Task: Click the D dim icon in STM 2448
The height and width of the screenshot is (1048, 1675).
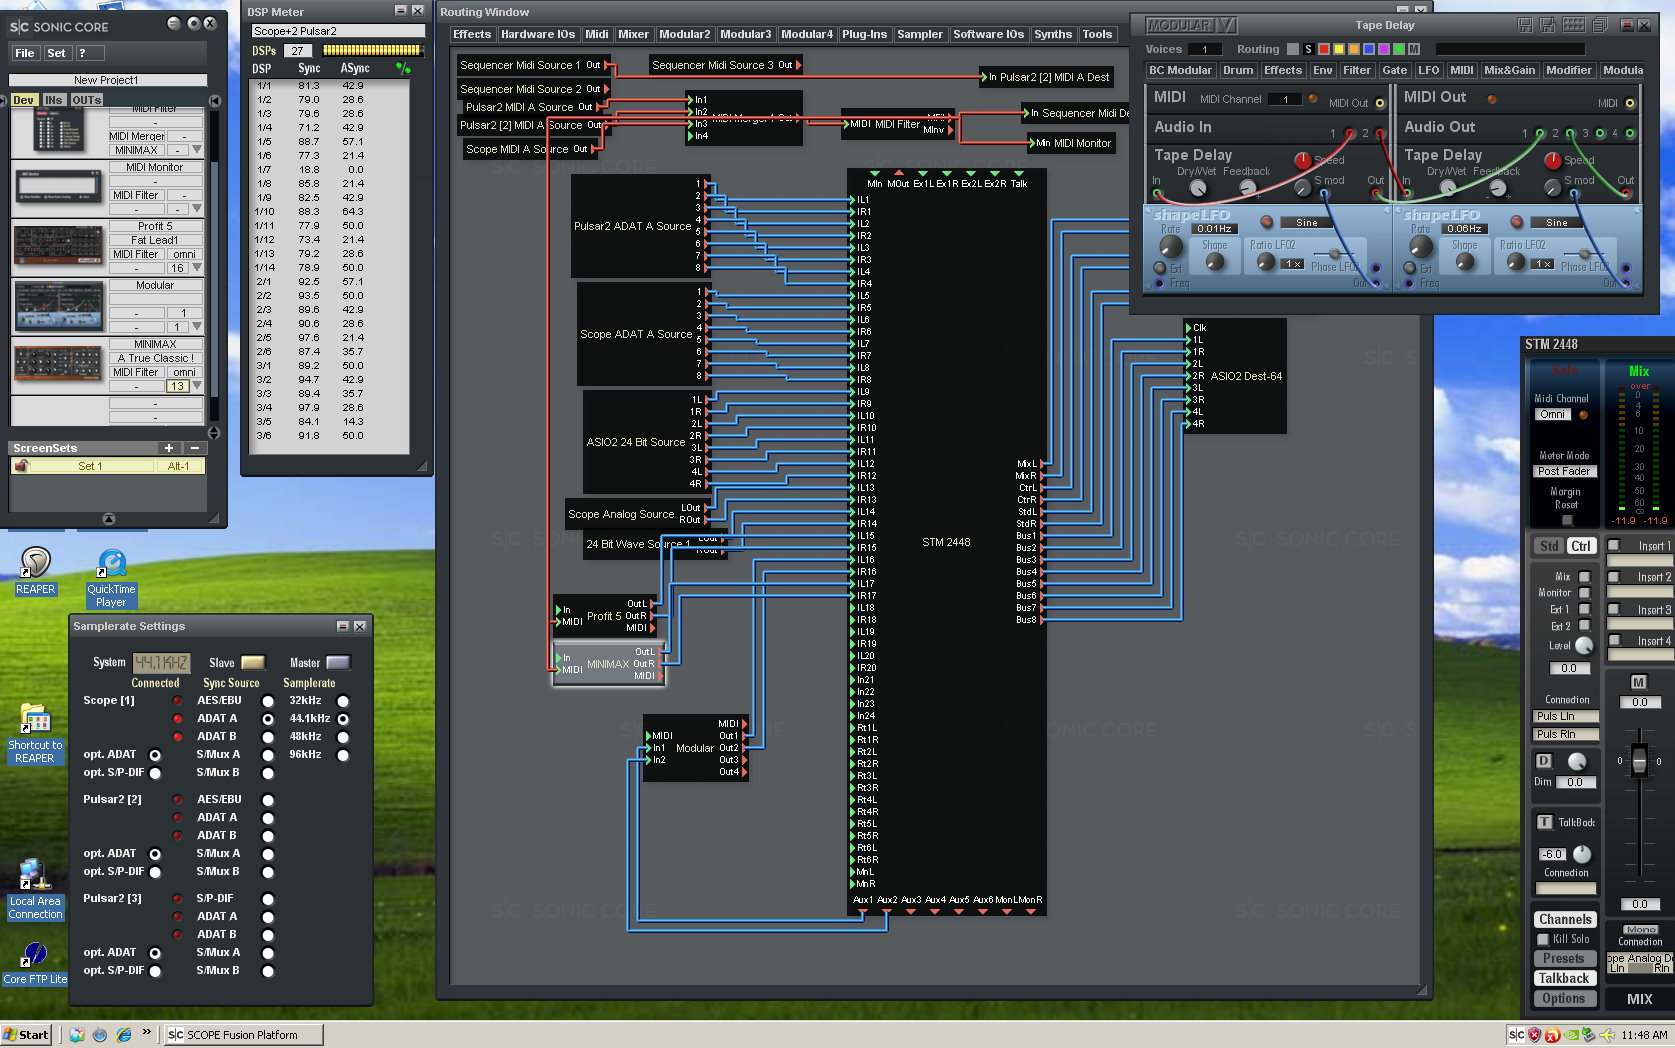Action: [x=1544, y=761]
